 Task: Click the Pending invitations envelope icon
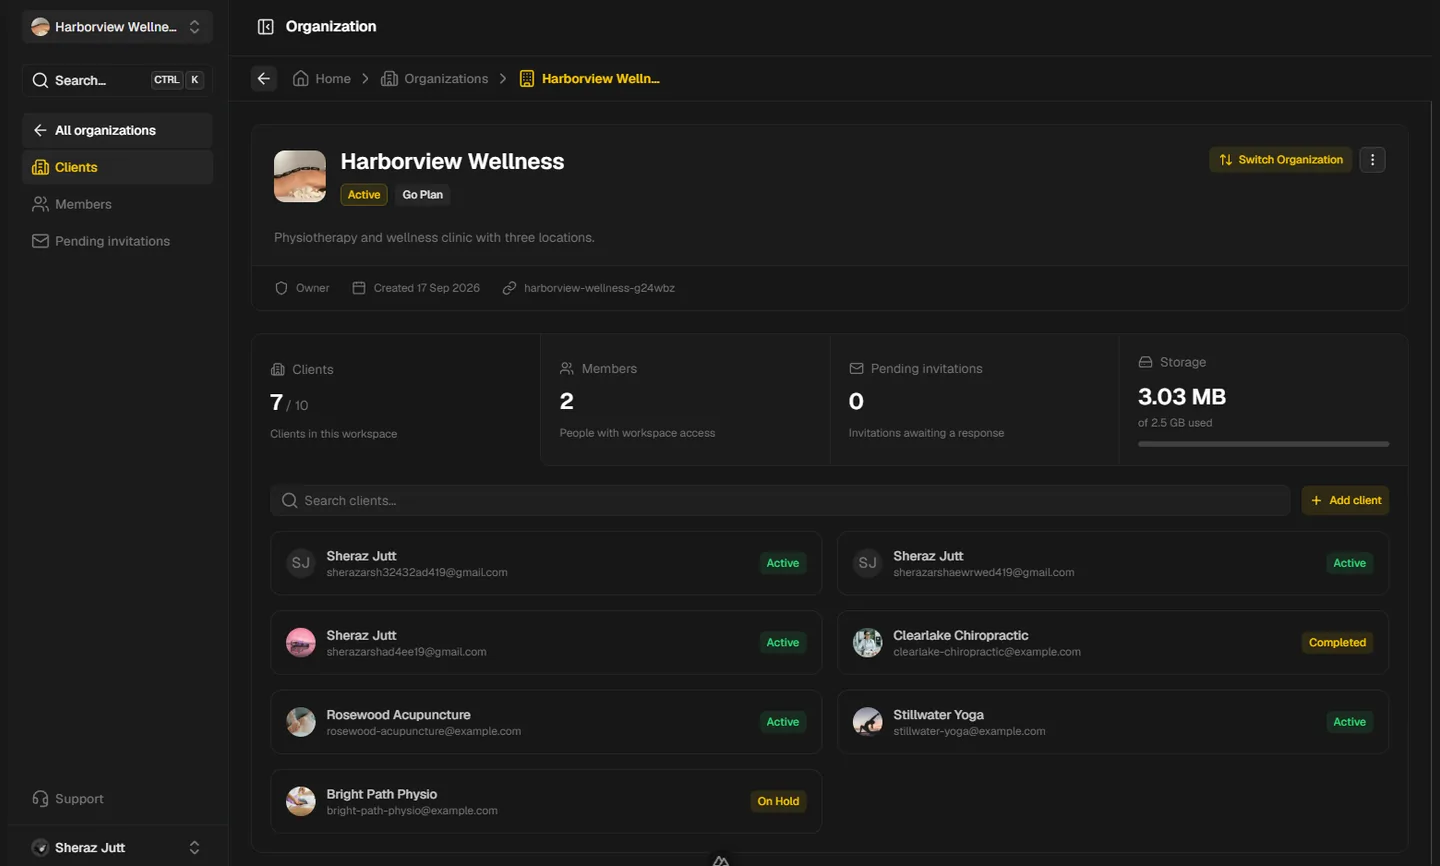point(40,241)
